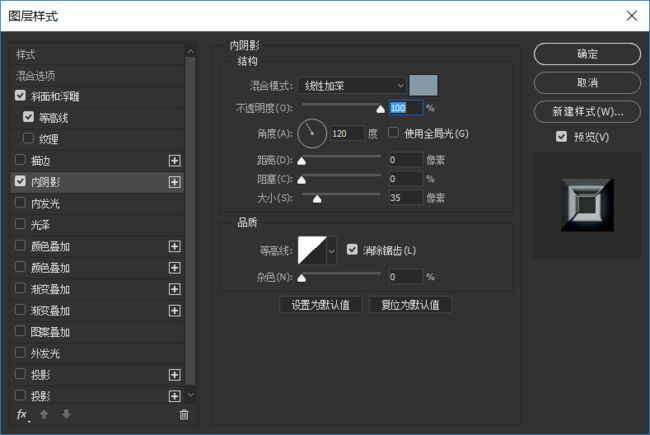Click the 不透明度 value field showing 100
The width and height of the screenshot is (650, 435).
click(406, 108)
